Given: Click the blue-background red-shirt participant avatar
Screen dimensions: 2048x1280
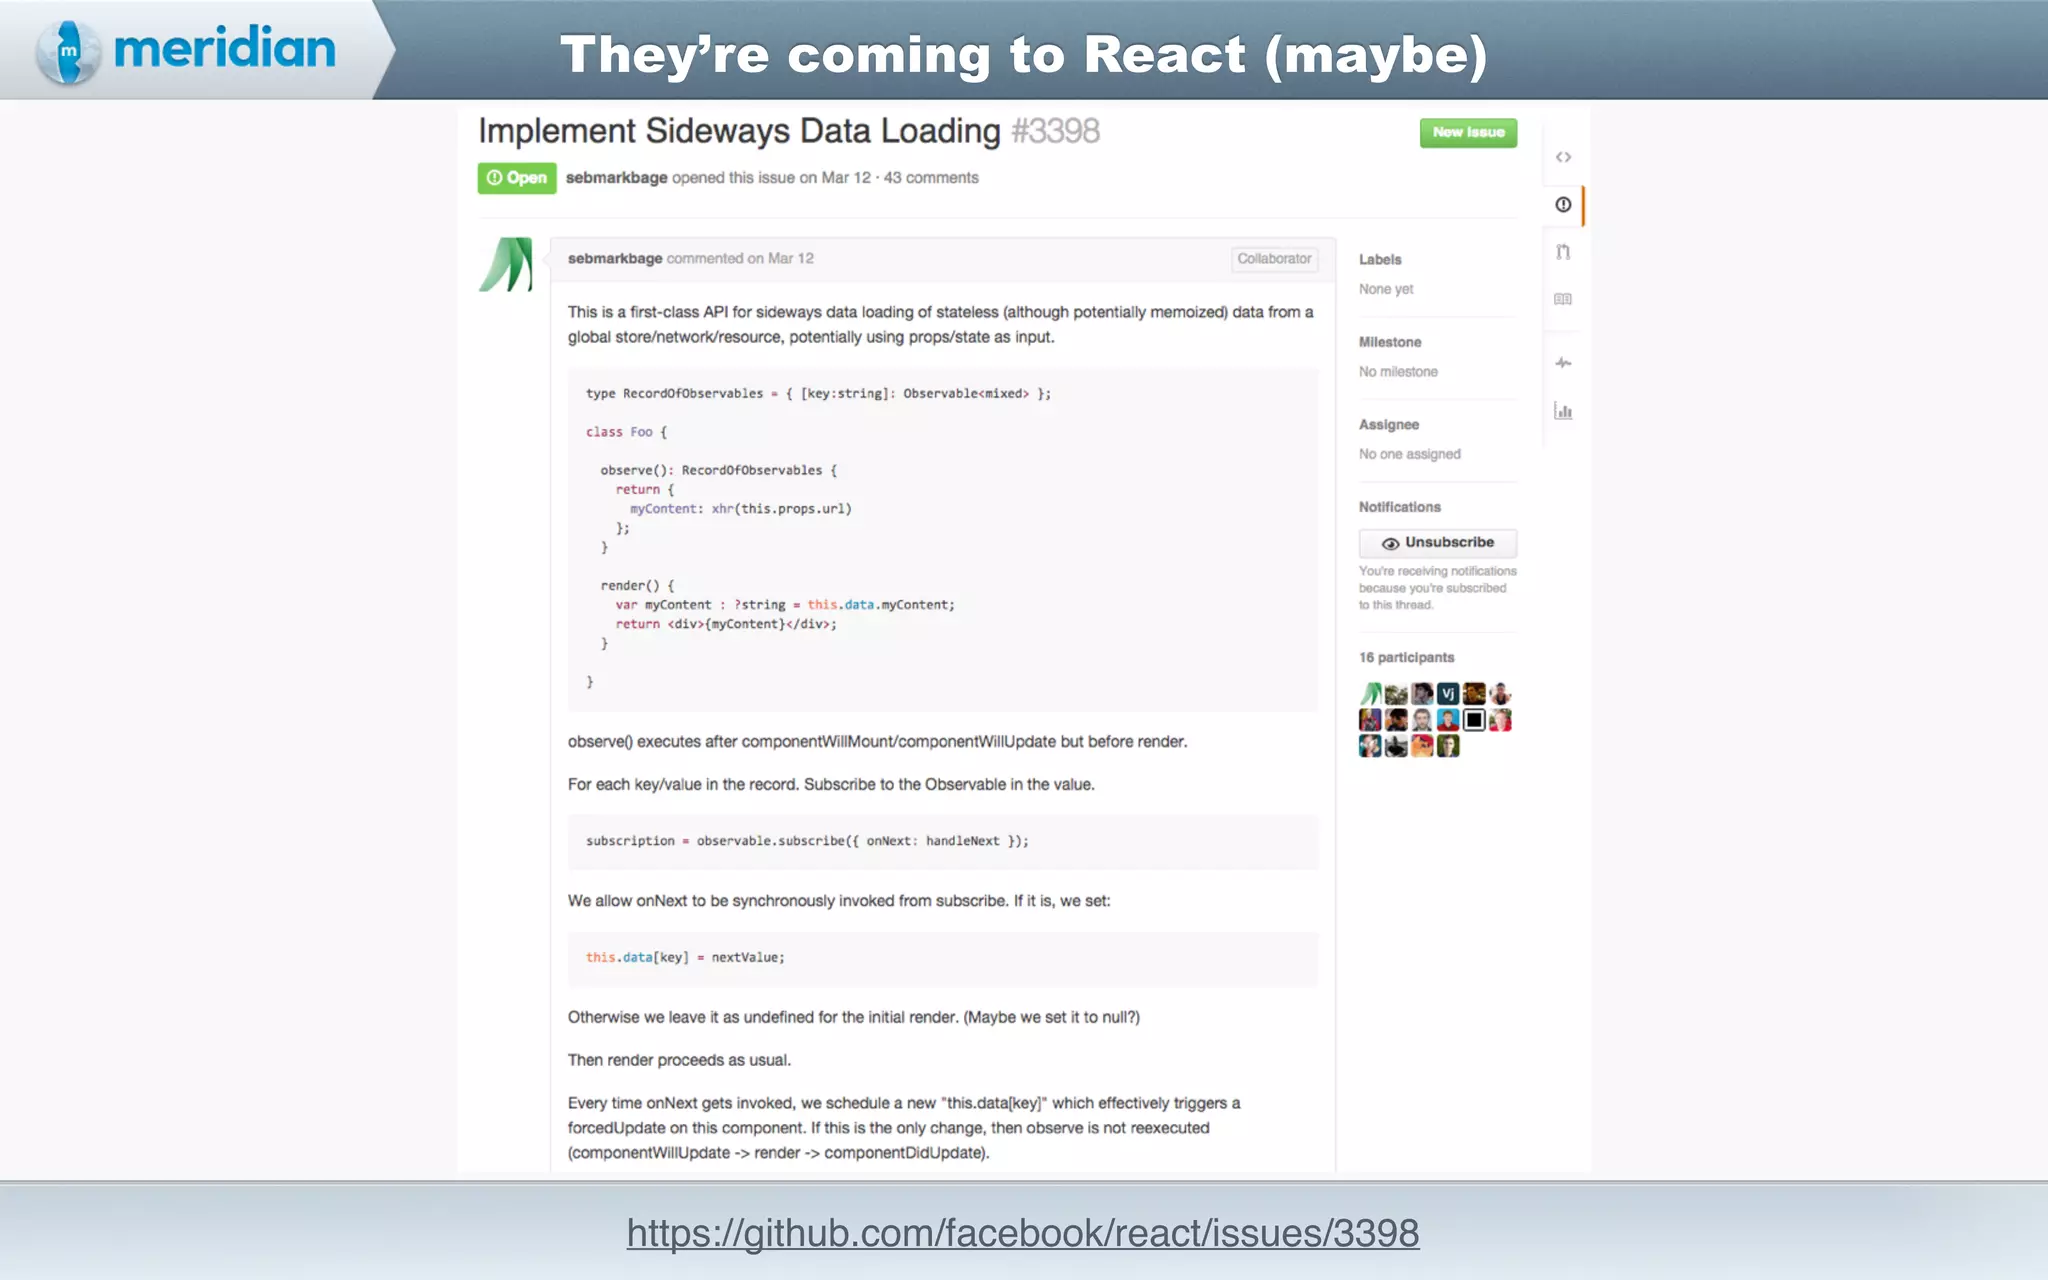Looking at the screenshot, I should [1448, 720].
